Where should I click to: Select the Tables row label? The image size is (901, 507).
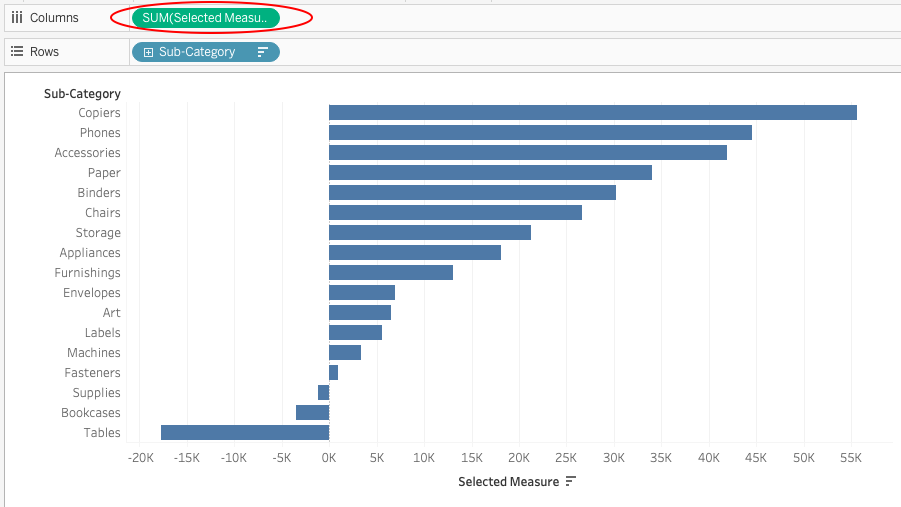tap(102, 433)
